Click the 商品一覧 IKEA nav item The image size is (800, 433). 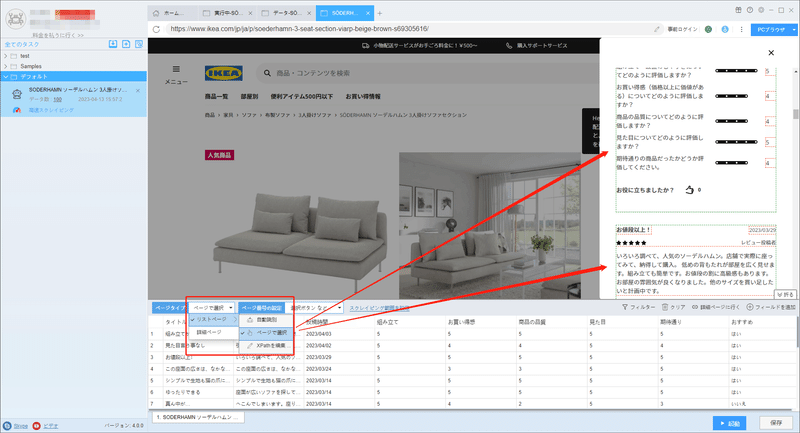216,96
